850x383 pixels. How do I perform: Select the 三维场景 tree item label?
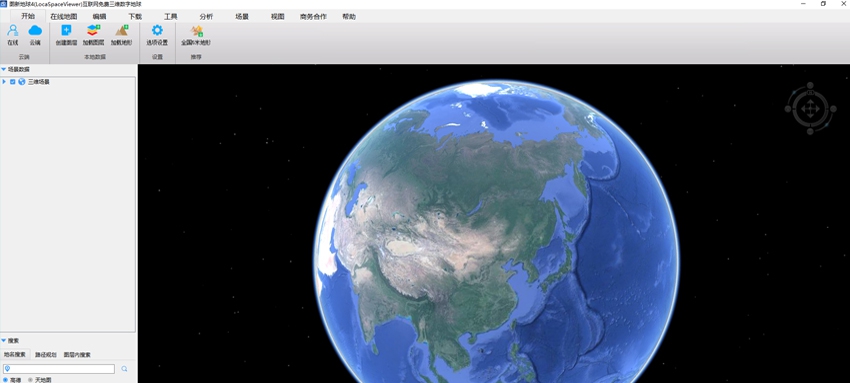point(38,82)
